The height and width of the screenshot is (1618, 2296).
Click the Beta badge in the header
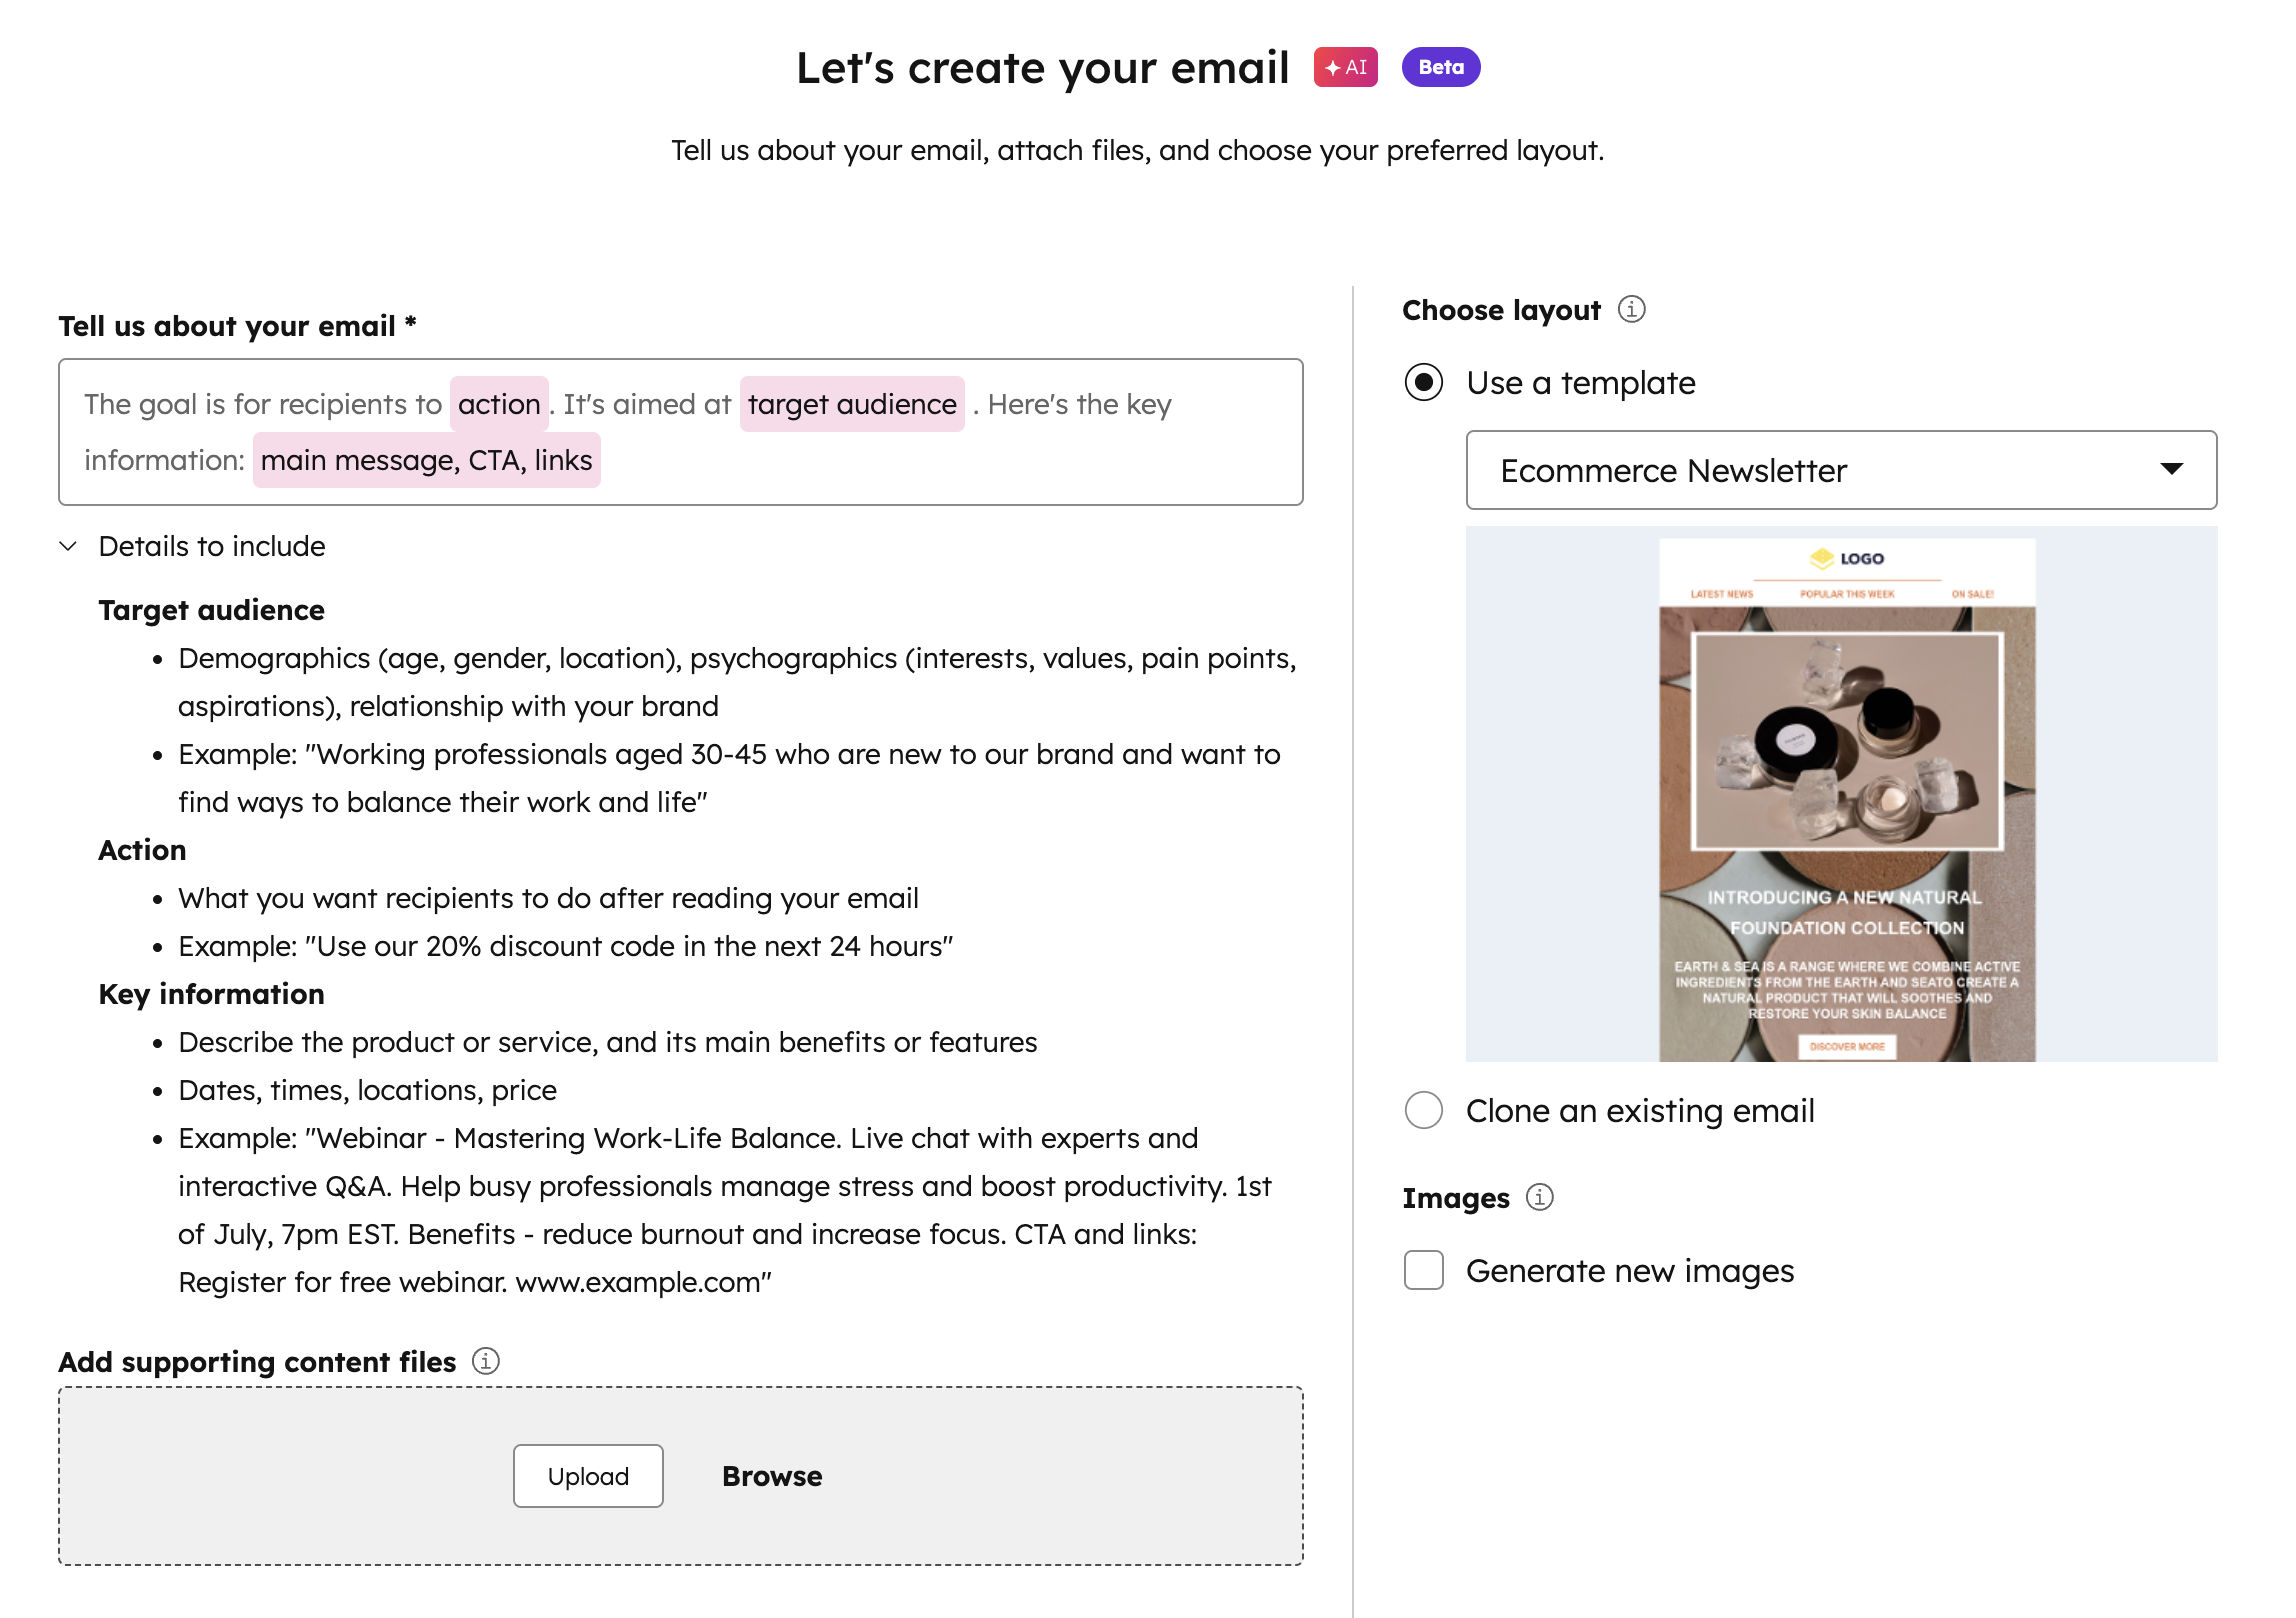pos(1440,67)
